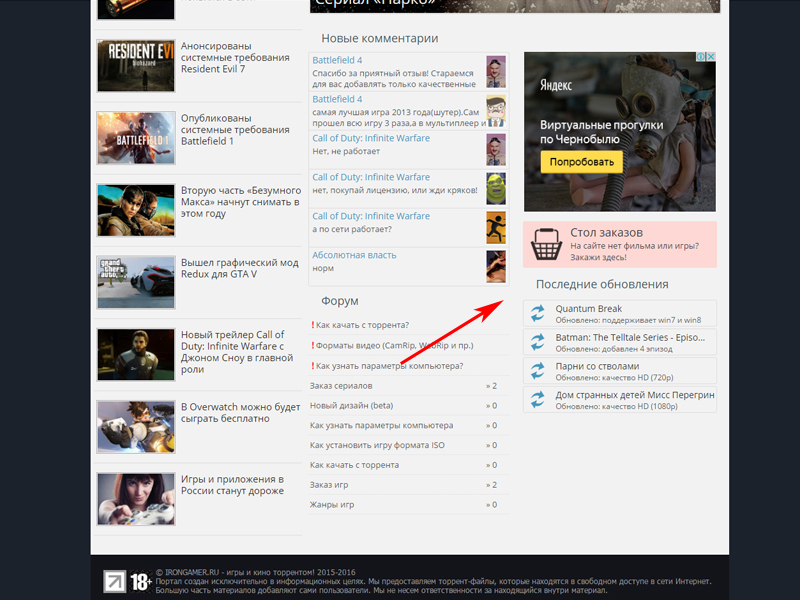Click the refresh icon next to Дом странных детей

point(537,399)
